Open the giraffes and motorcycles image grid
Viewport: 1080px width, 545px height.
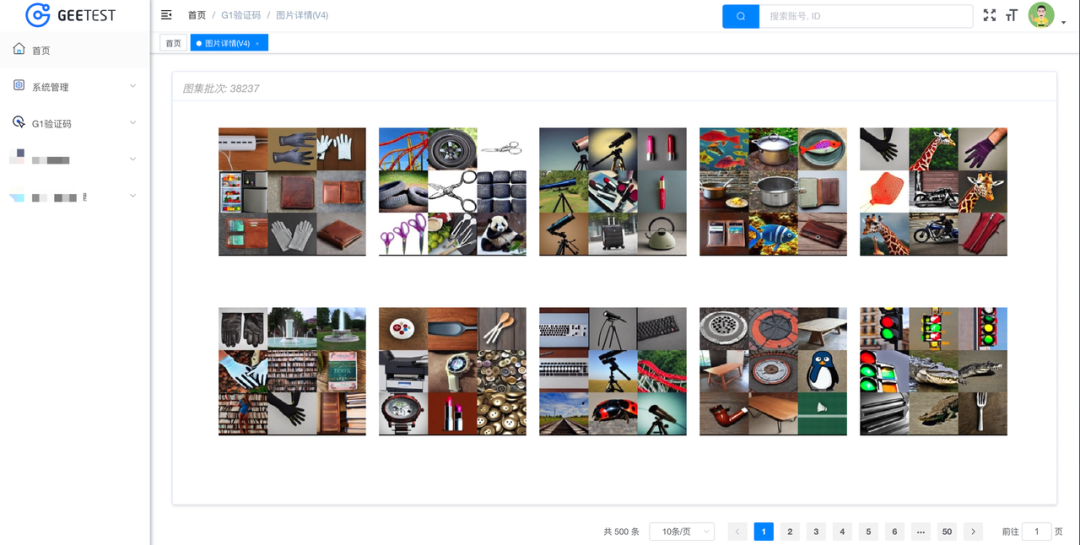tap(933, 192)
